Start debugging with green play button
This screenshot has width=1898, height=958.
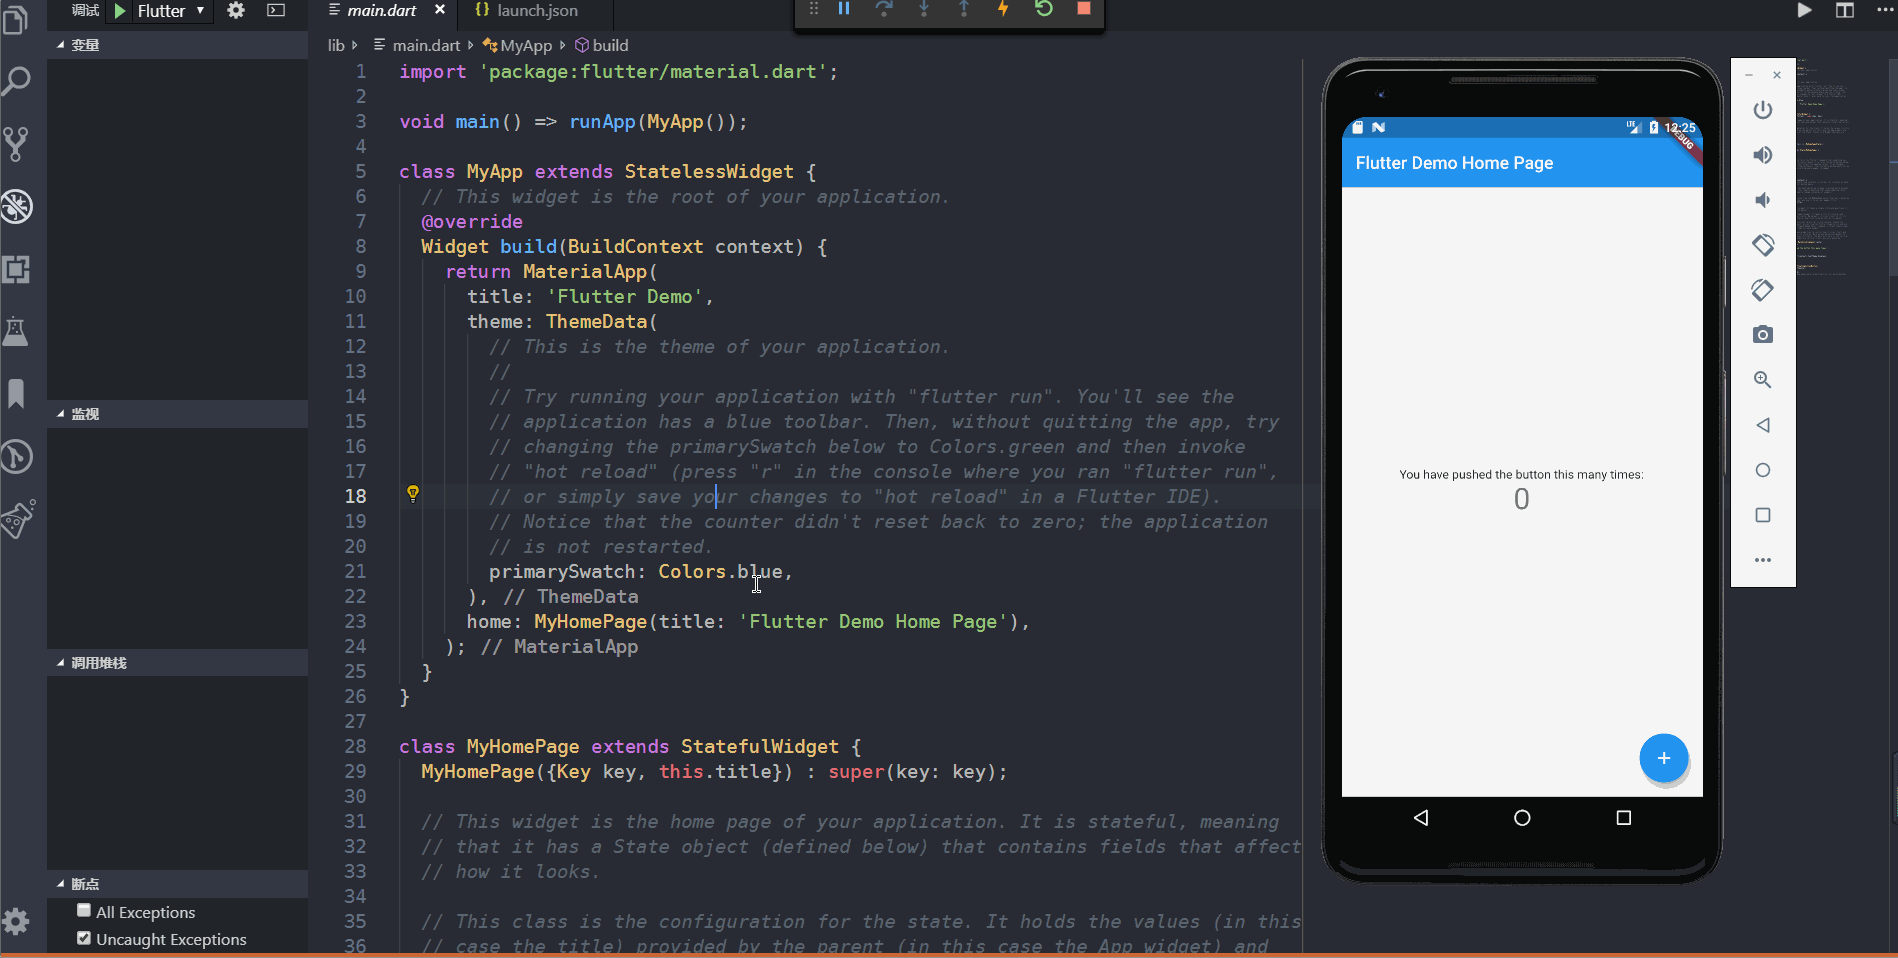120,11
